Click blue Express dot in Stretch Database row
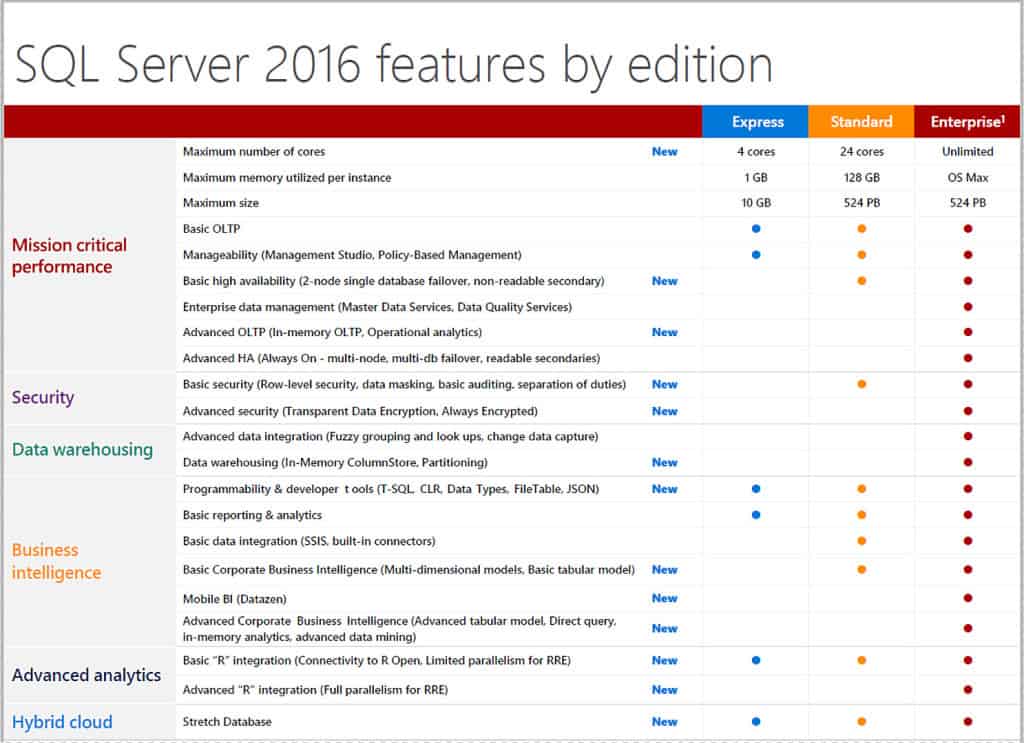This screenshot has height=743, width=1024. click(x=756, y=721)
